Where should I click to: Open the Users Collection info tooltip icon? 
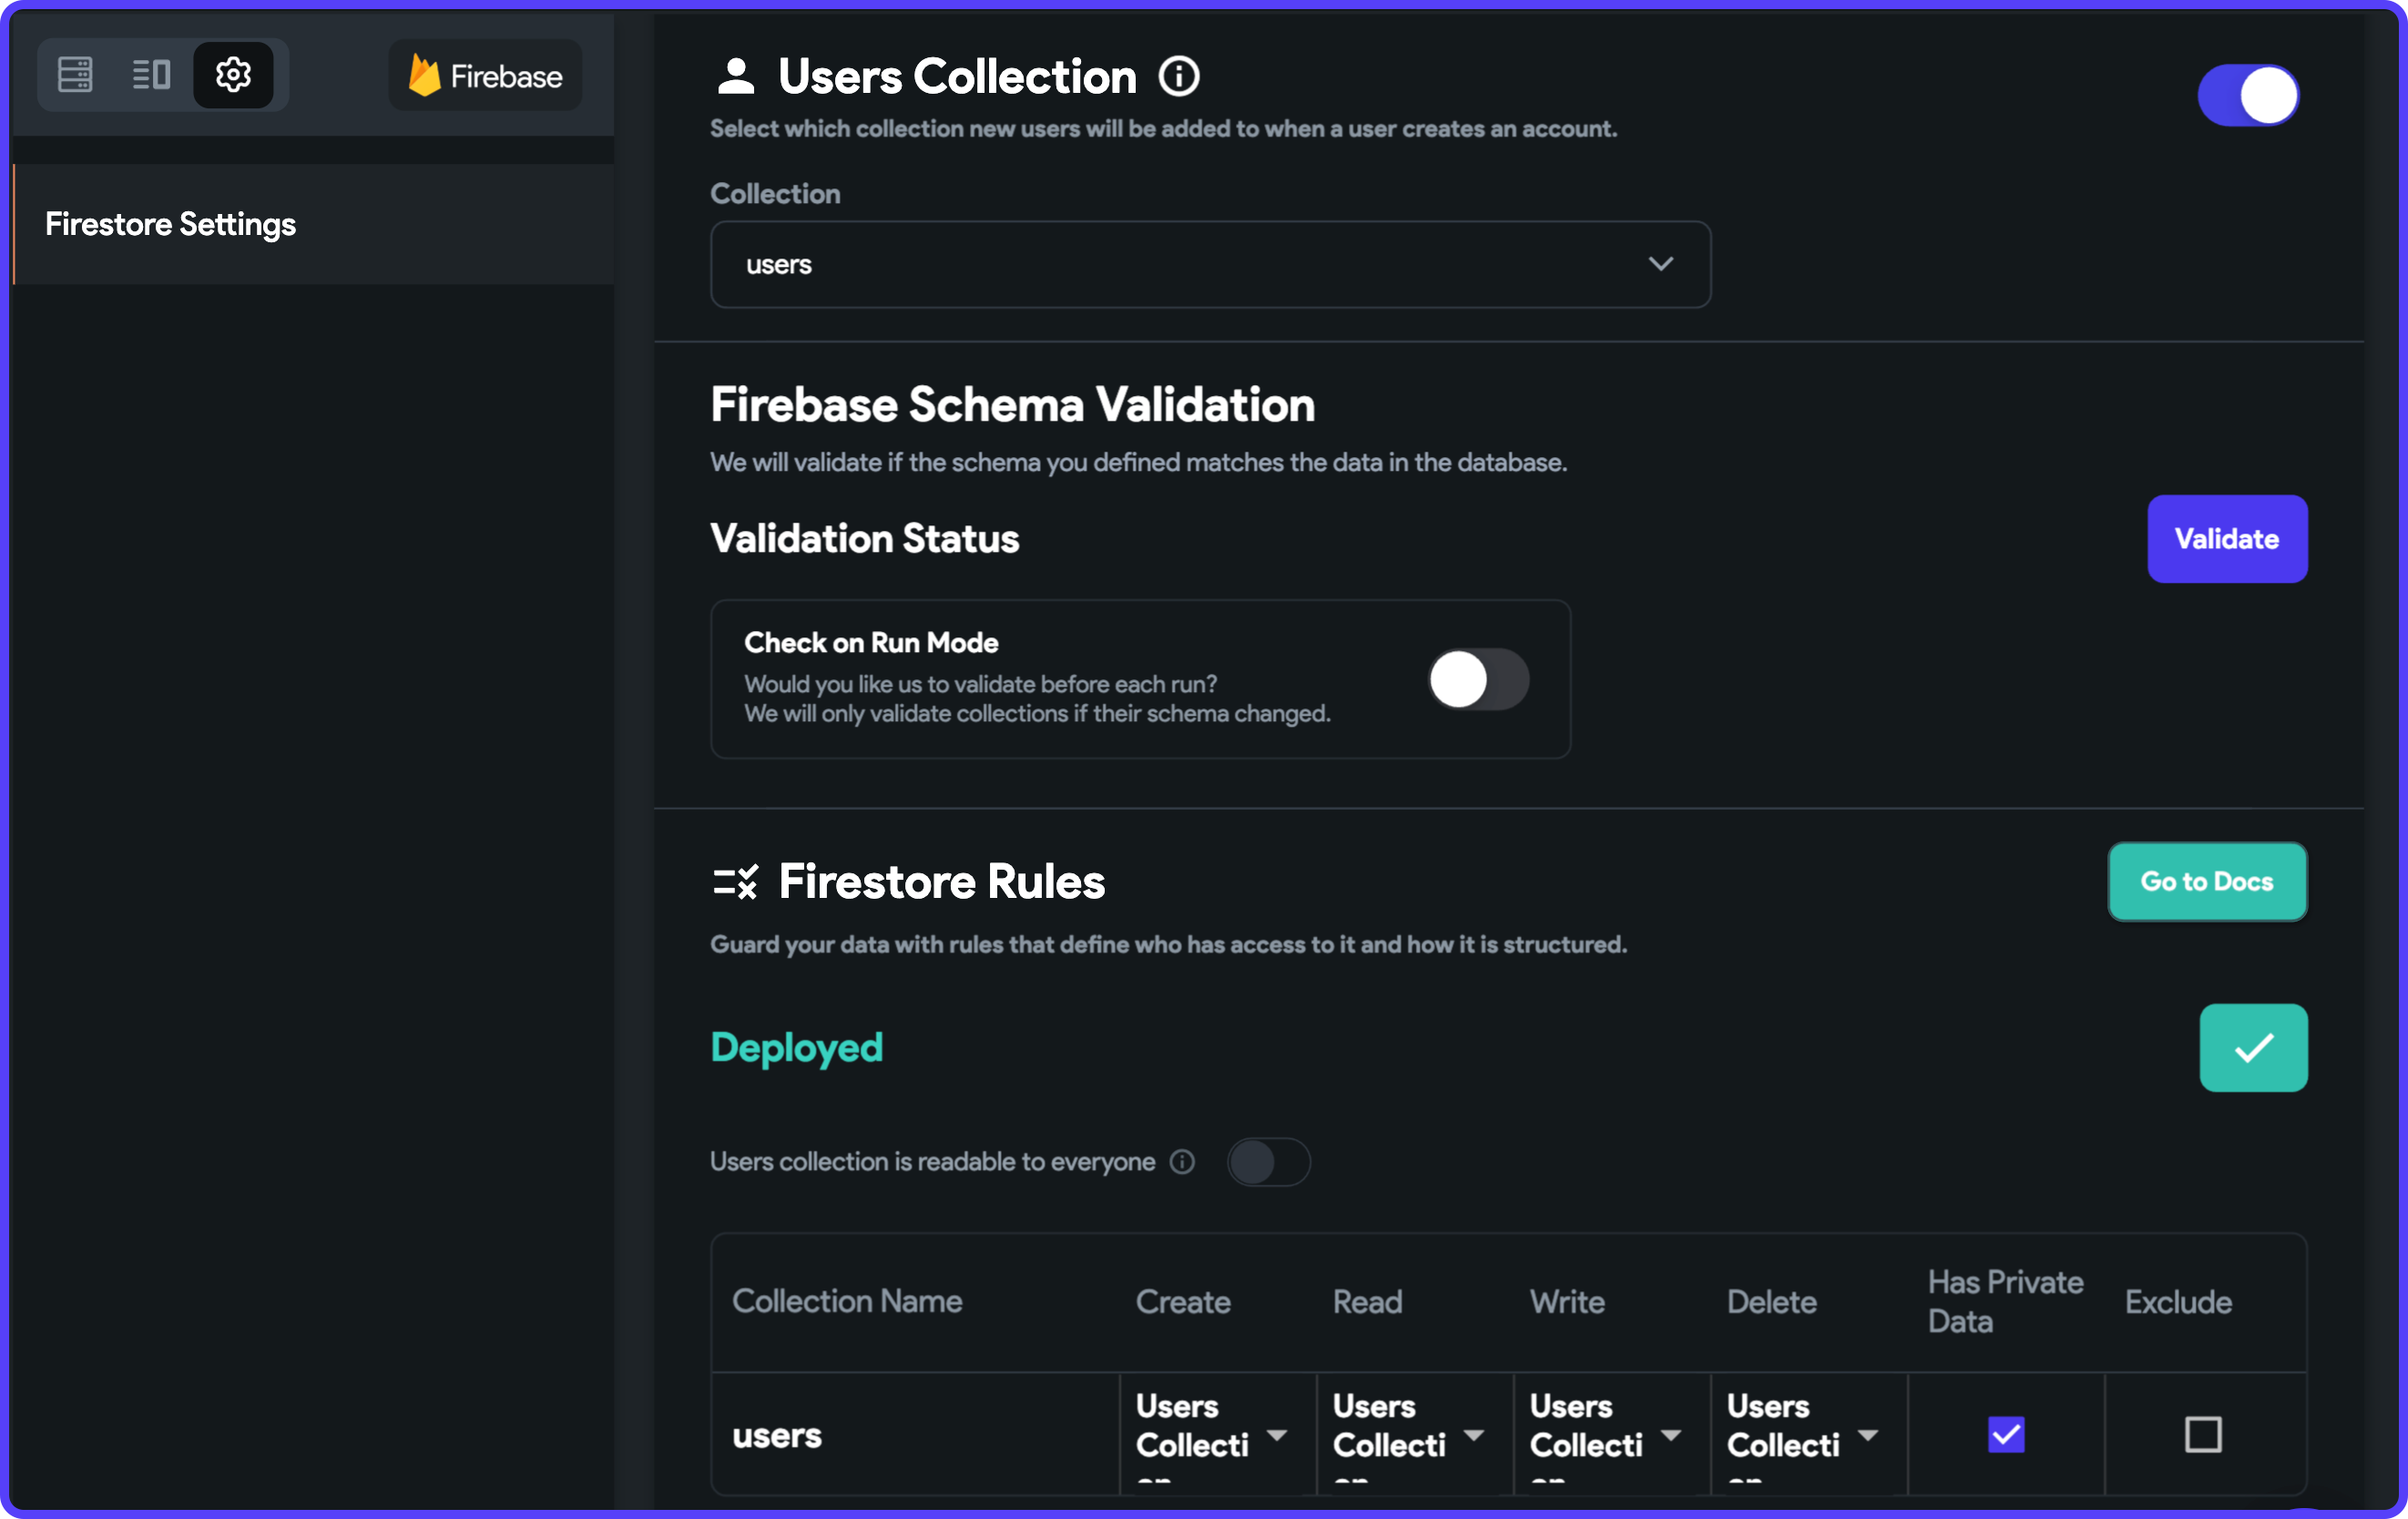1179,76
